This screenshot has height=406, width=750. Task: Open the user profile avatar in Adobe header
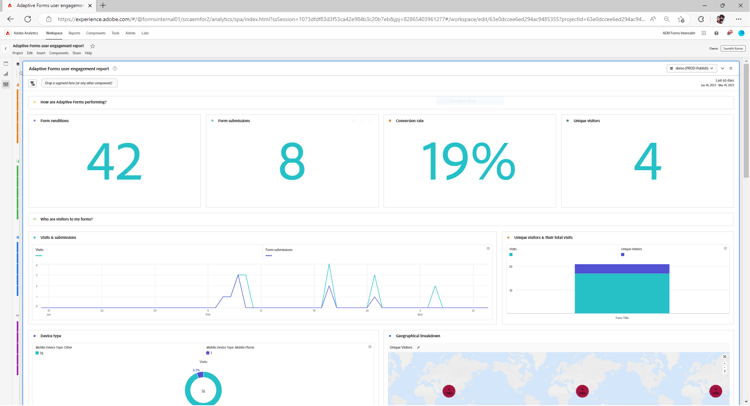pyautogui.click(x=741, y=33)
